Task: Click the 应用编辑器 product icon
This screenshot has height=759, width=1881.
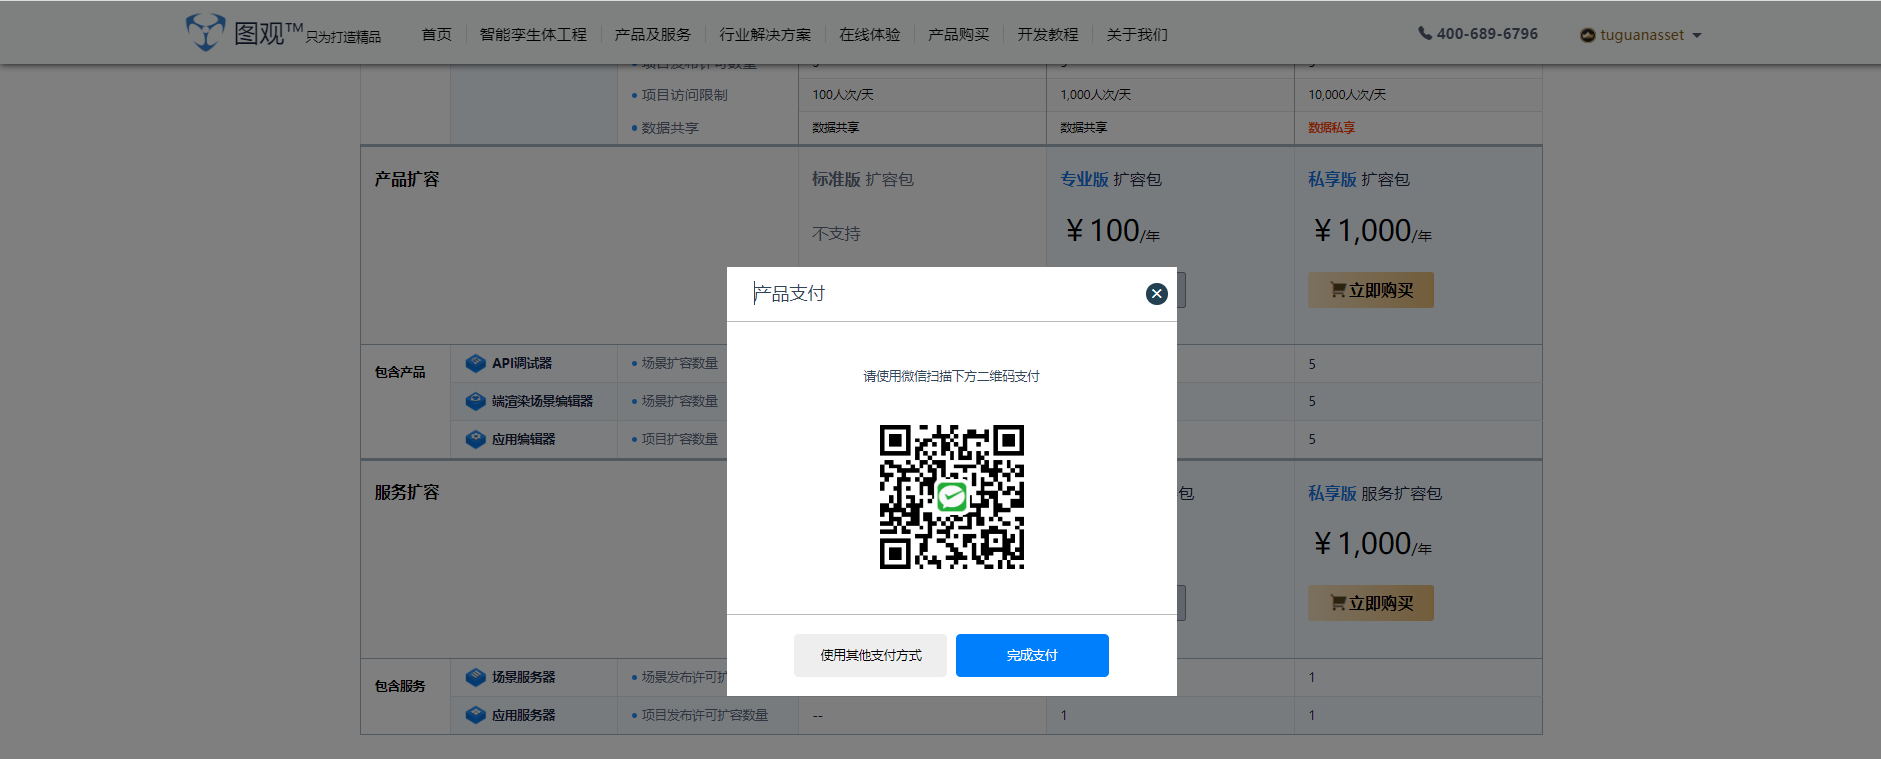Action: pos(476,439)
